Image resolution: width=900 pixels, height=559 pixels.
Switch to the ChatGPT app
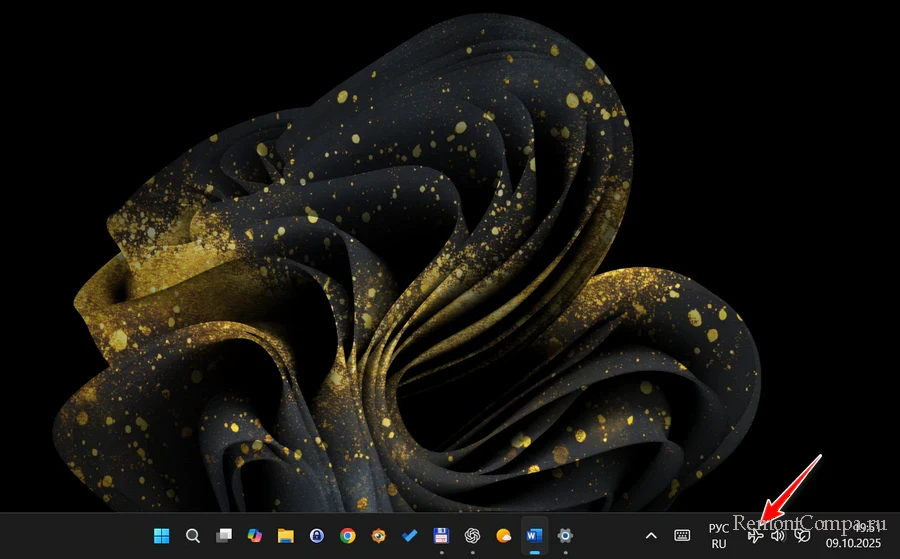tap(472, 535)
